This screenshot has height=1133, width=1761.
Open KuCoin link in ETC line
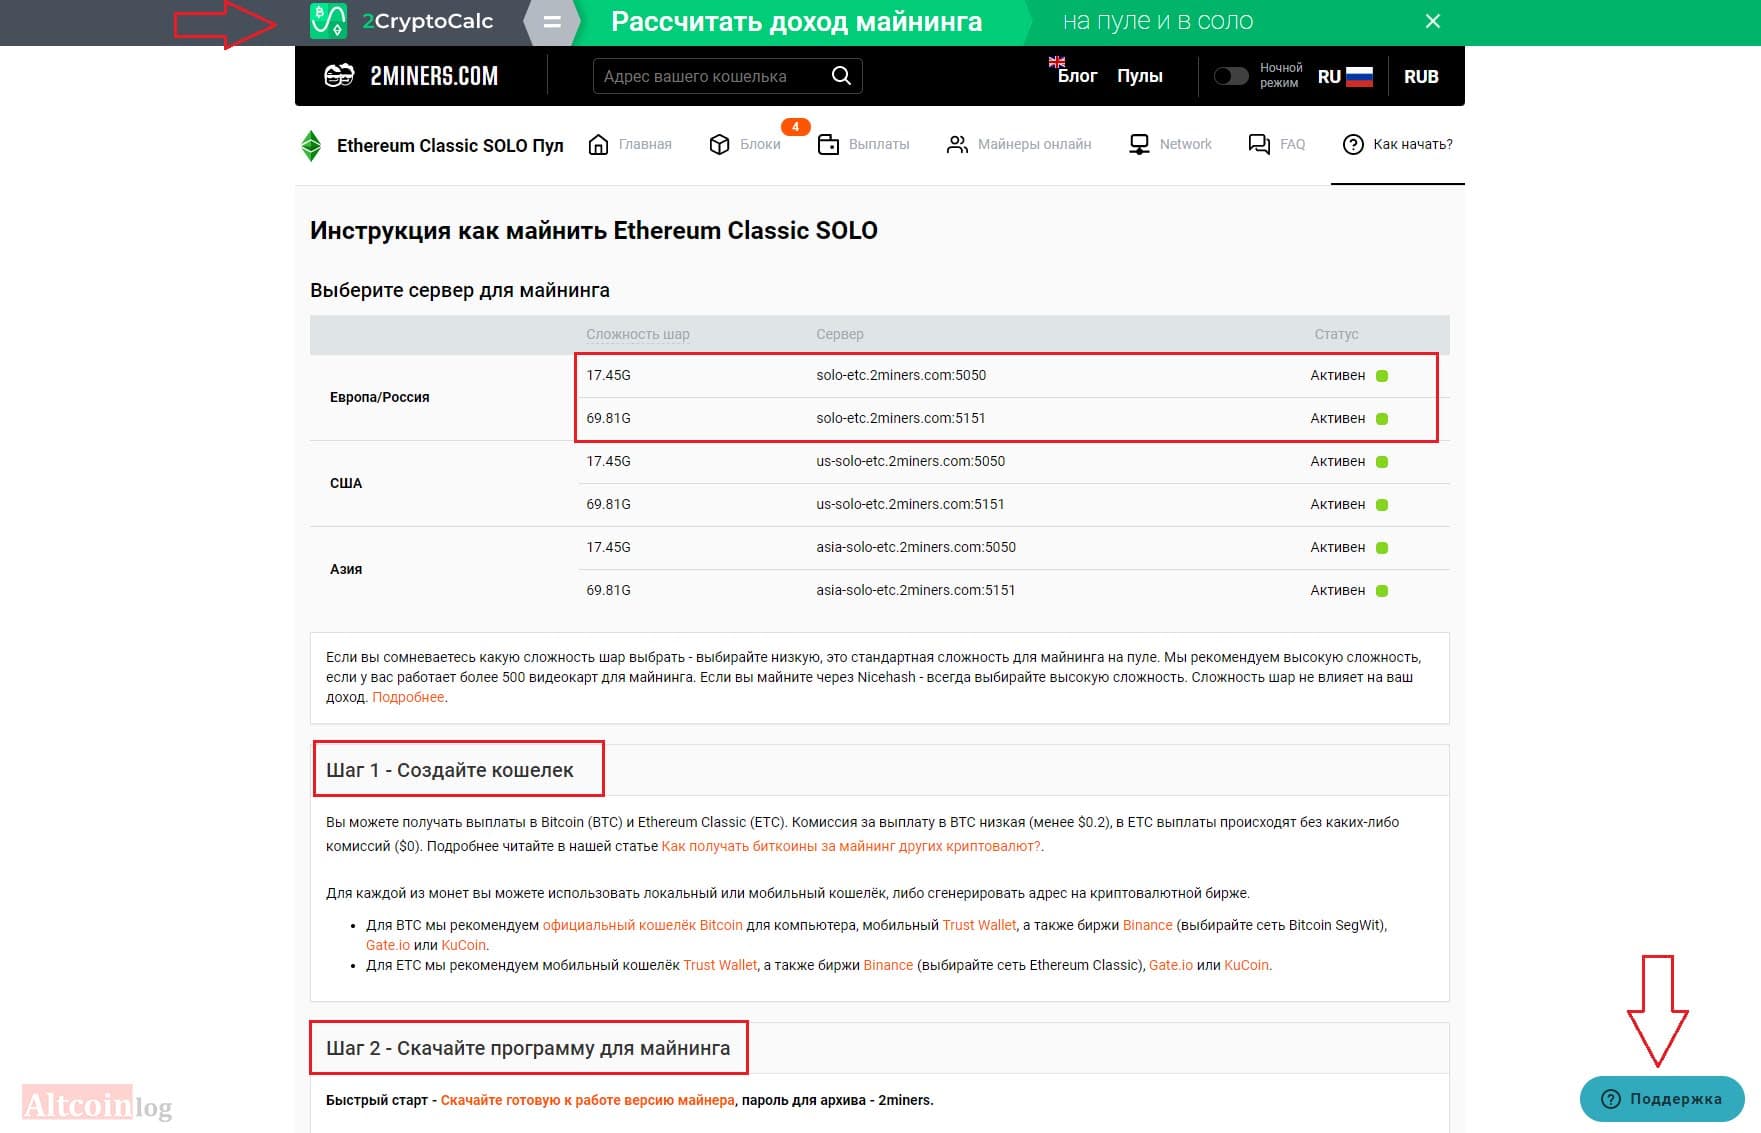click(1247, 965)
